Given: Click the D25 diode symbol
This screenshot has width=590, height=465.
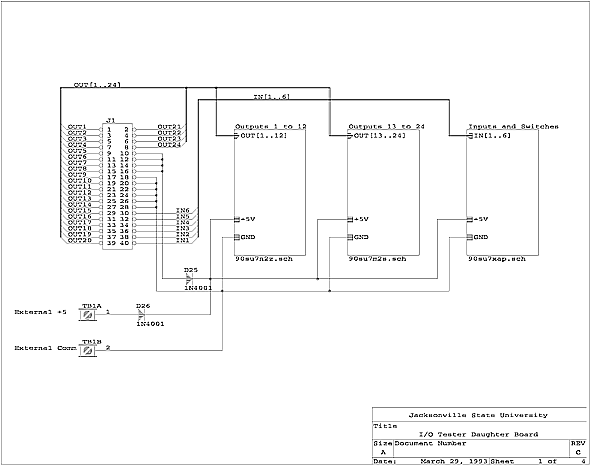Looking at the screenshot, I should [189, 279].
